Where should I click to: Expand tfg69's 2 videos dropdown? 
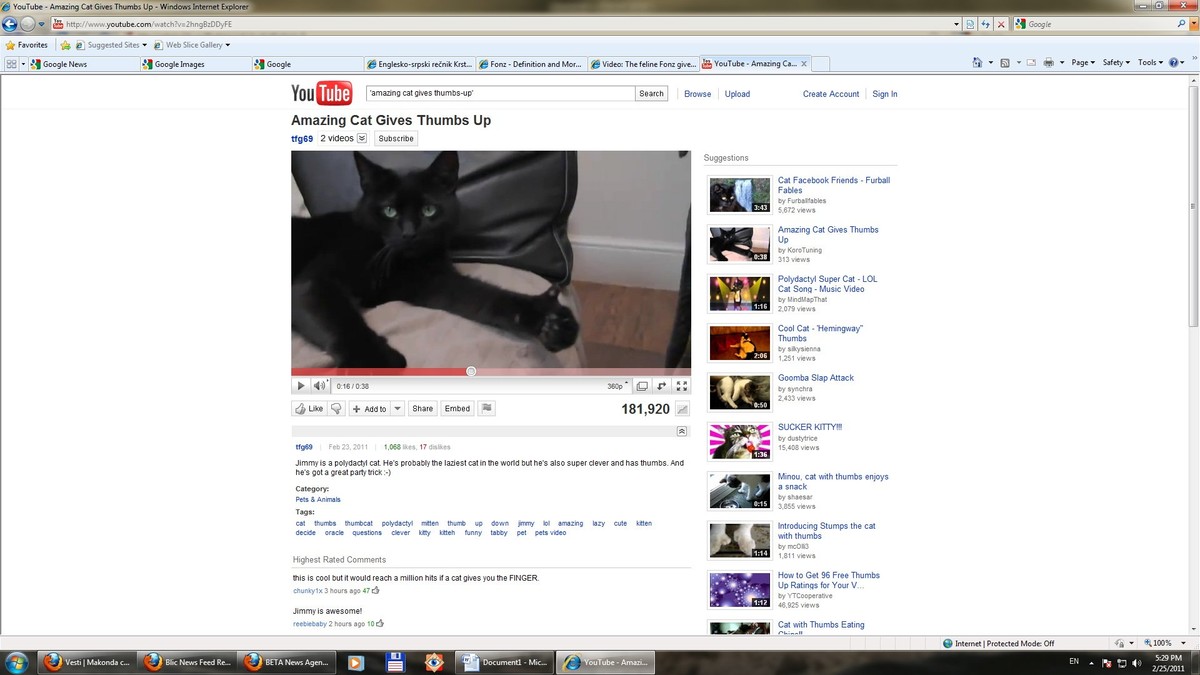pyautogui.click(x=362, y=138)
